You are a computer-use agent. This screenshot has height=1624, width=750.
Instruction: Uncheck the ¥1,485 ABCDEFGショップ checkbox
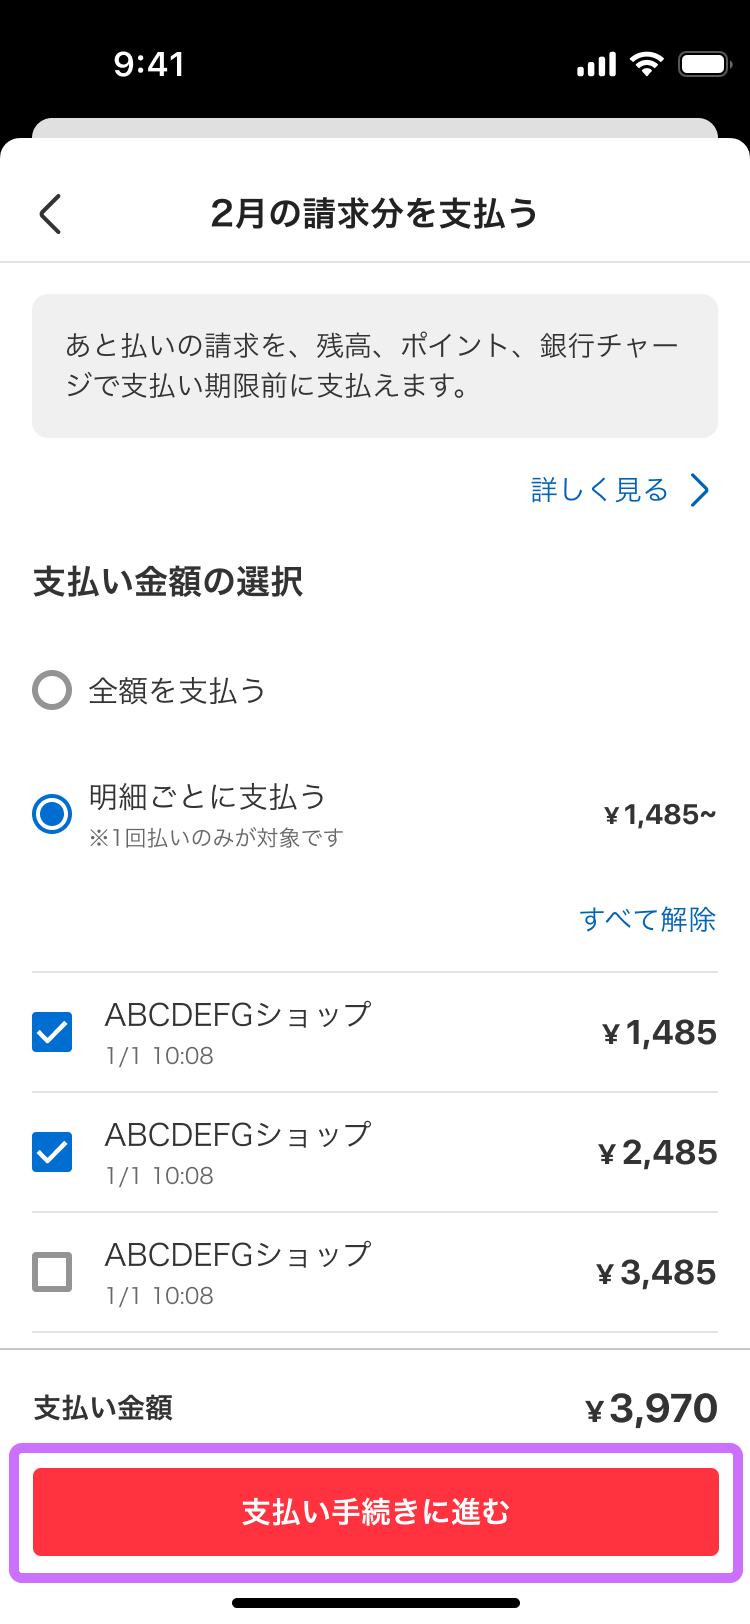tap(52, 1032)
